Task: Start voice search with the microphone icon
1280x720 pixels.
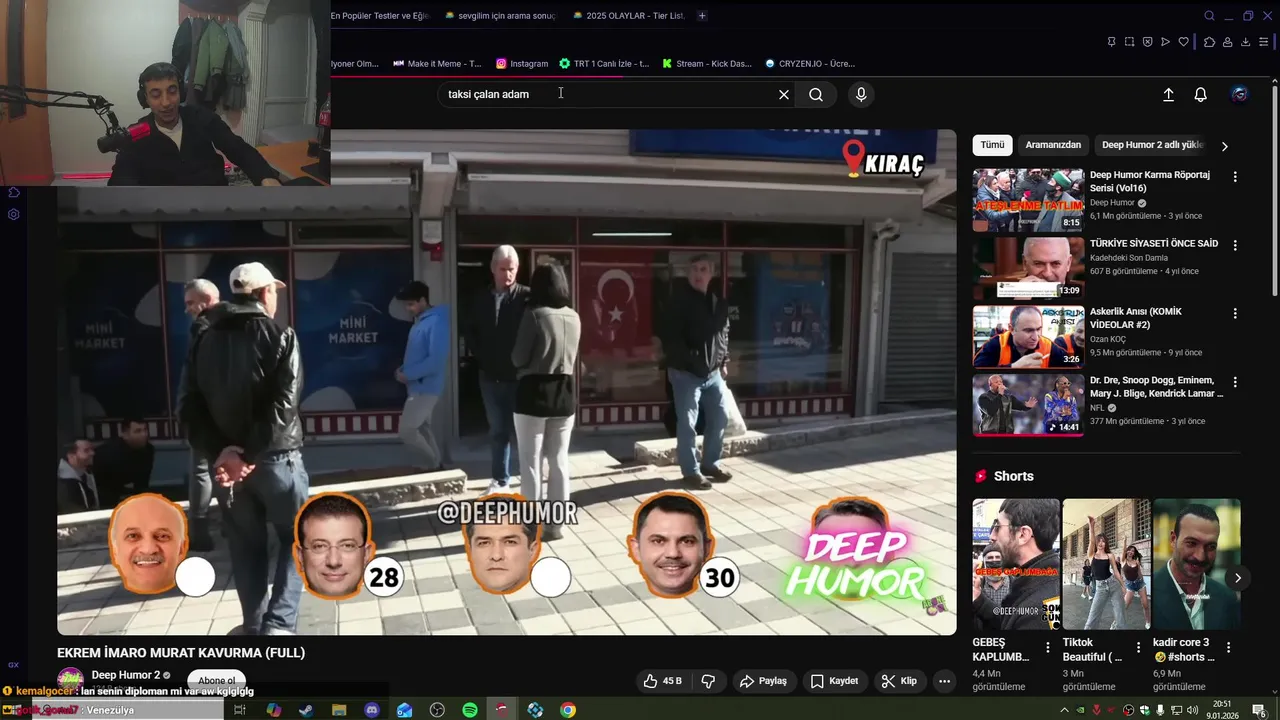Action: click(861, 94)
